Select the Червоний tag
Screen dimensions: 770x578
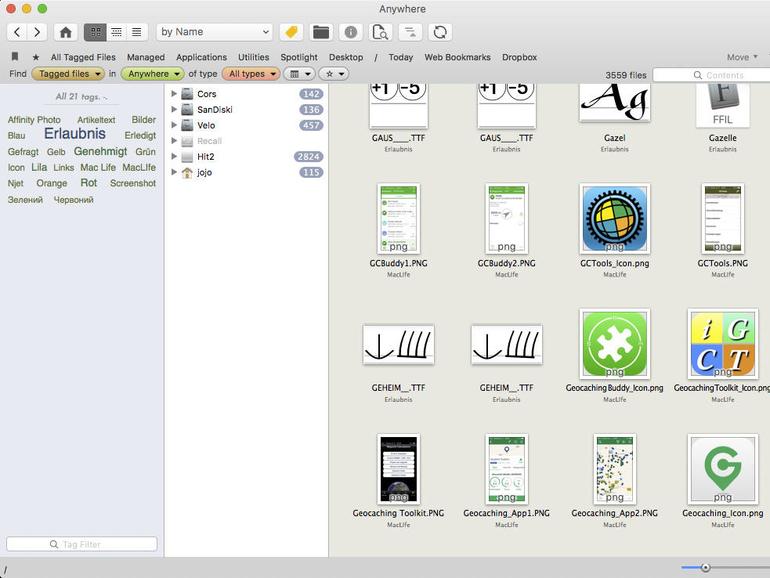[x=73, y=200]
